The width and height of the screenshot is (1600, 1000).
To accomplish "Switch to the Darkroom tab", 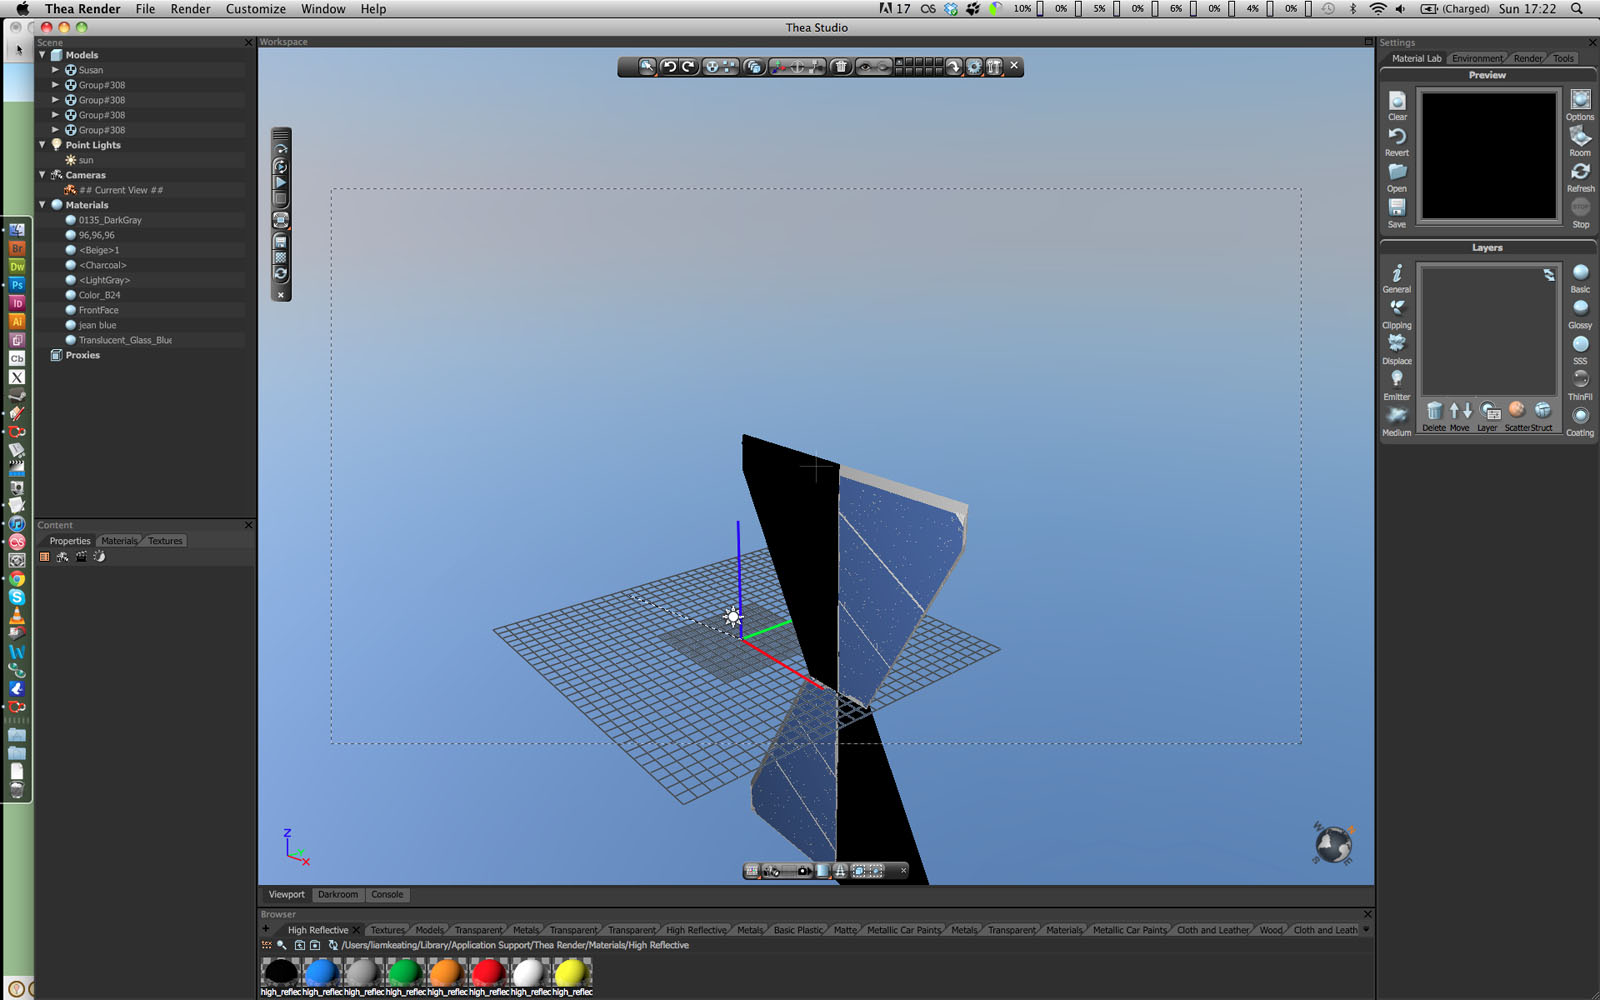I will point(338,895).
